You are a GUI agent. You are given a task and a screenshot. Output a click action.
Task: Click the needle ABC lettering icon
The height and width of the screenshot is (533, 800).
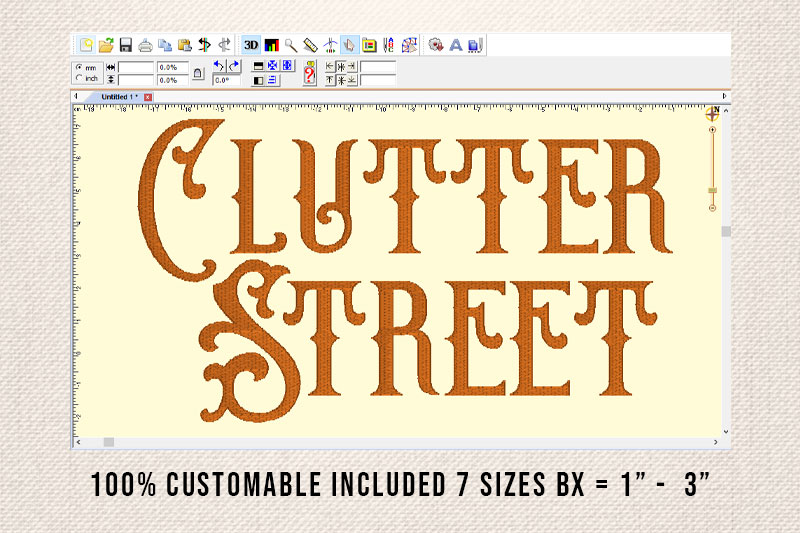pyautogui.click(x=389, y=45)
